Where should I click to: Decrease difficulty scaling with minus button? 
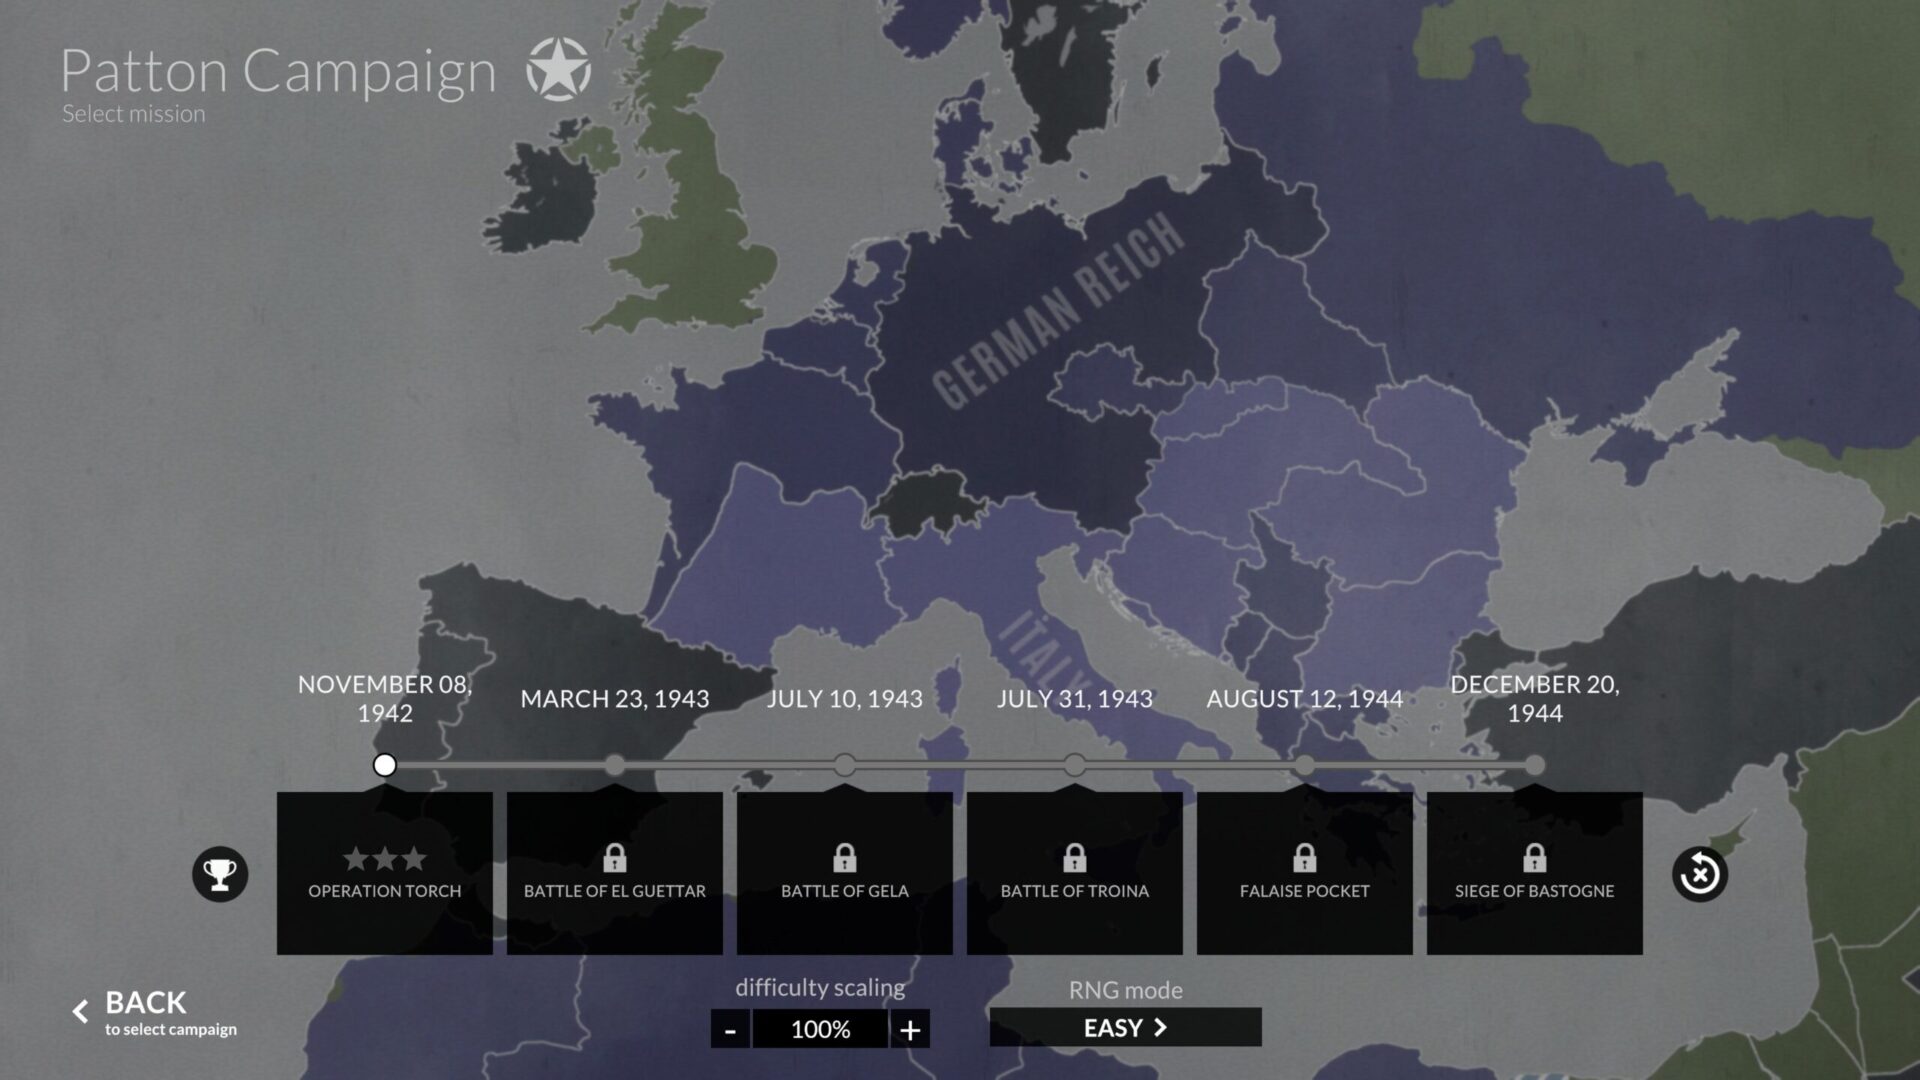click(730, 1029)
